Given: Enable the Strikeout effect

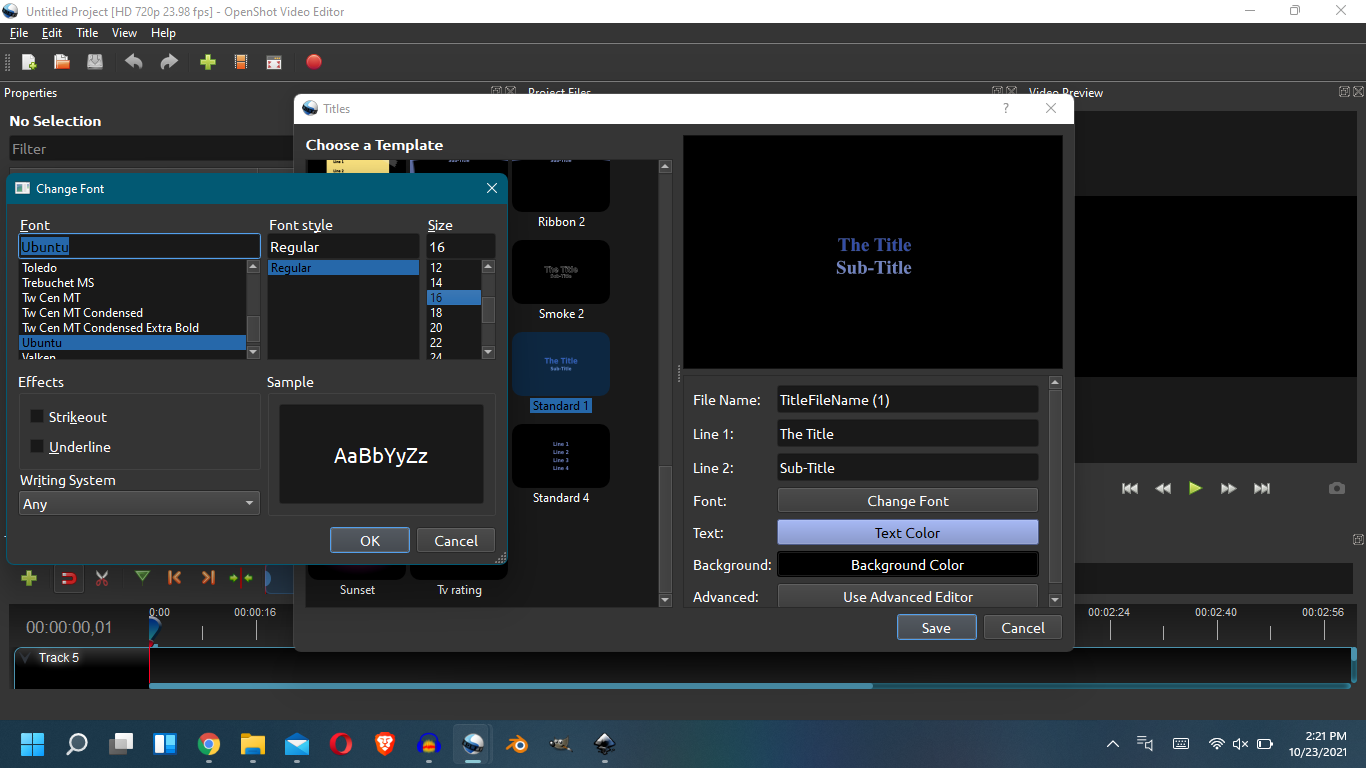Looking at the screenshot, I should (37, 416).
